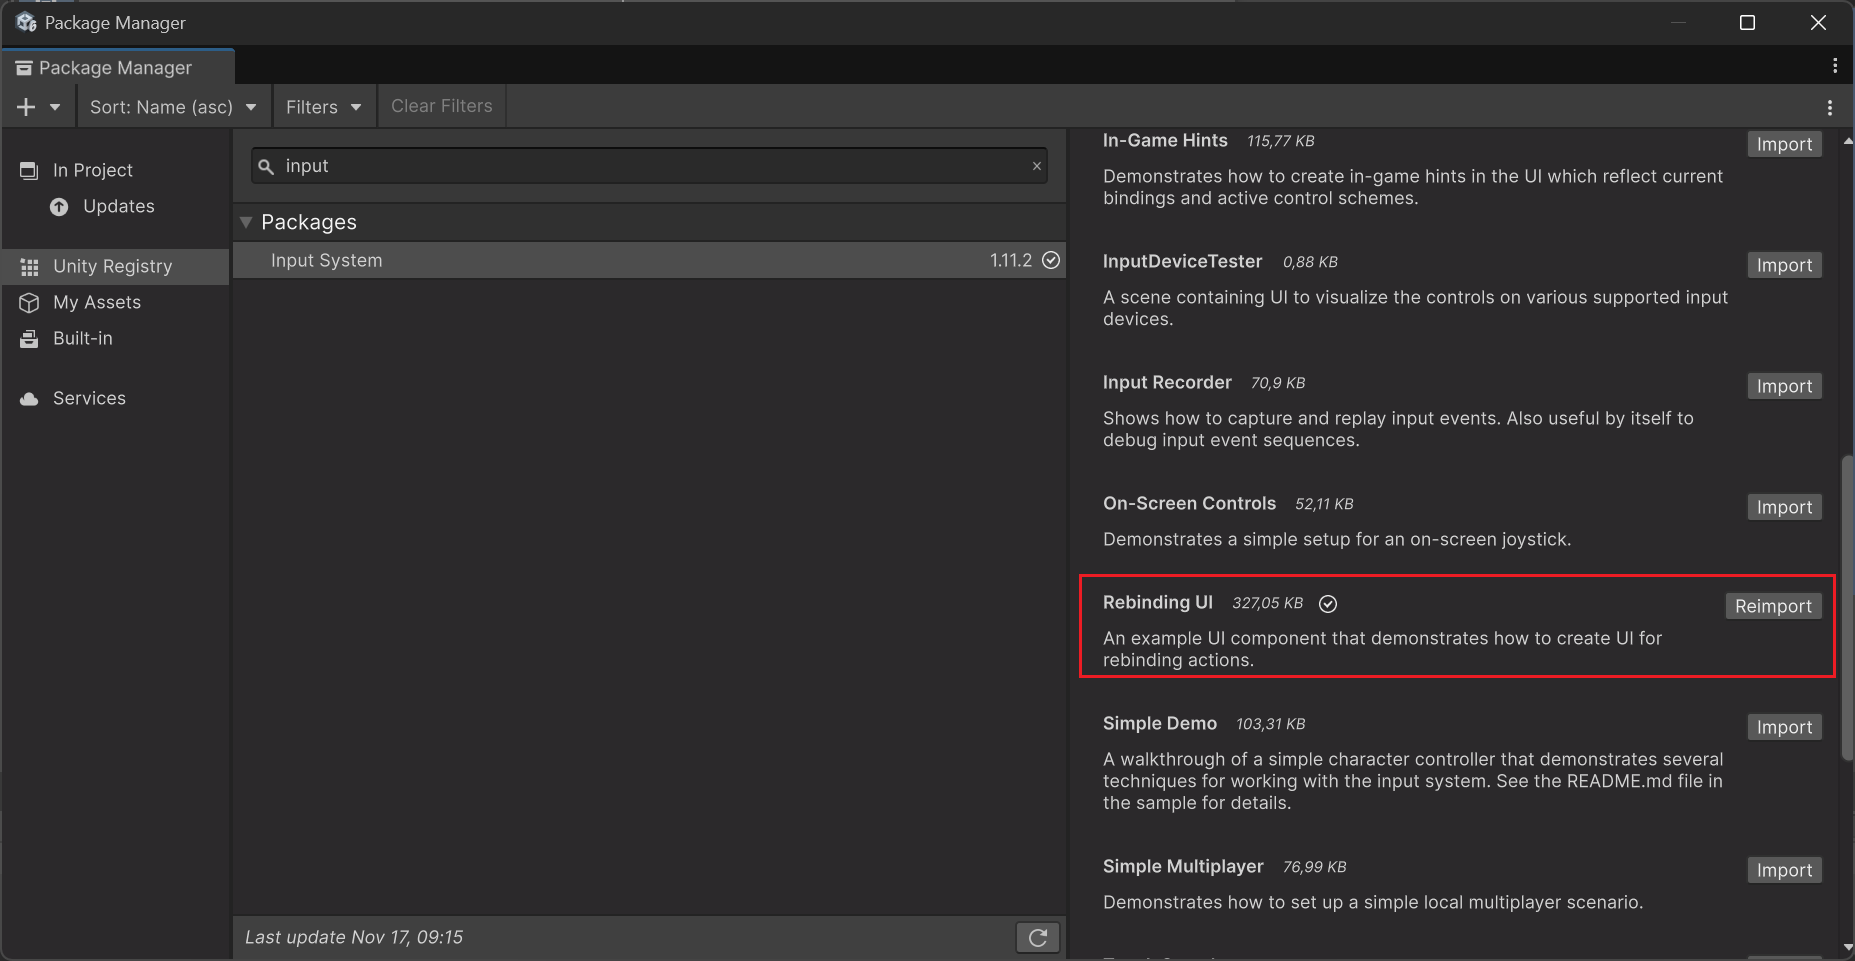This screenshot has height=961, width=1855.
Task: Open the Sort: Name (asc) dropdown
Action: pyautogui.click(x=172, y=106)
